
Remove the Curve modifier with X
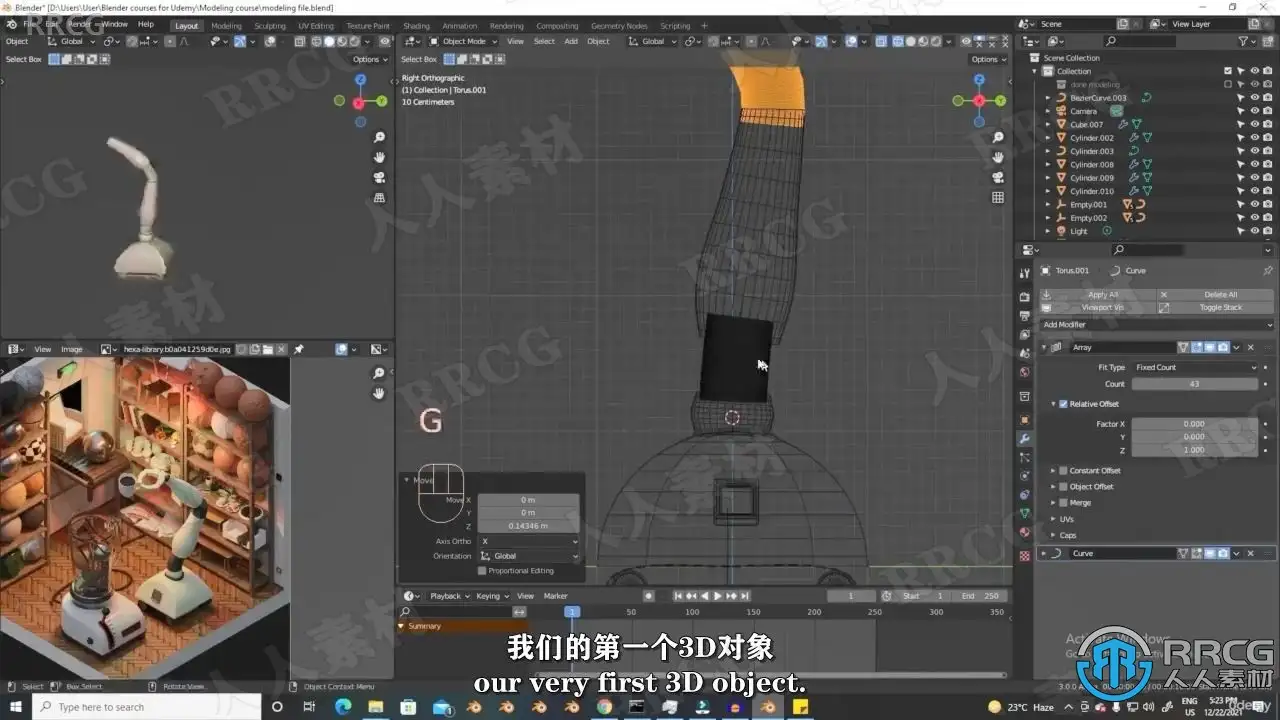tap(1250, 553)
